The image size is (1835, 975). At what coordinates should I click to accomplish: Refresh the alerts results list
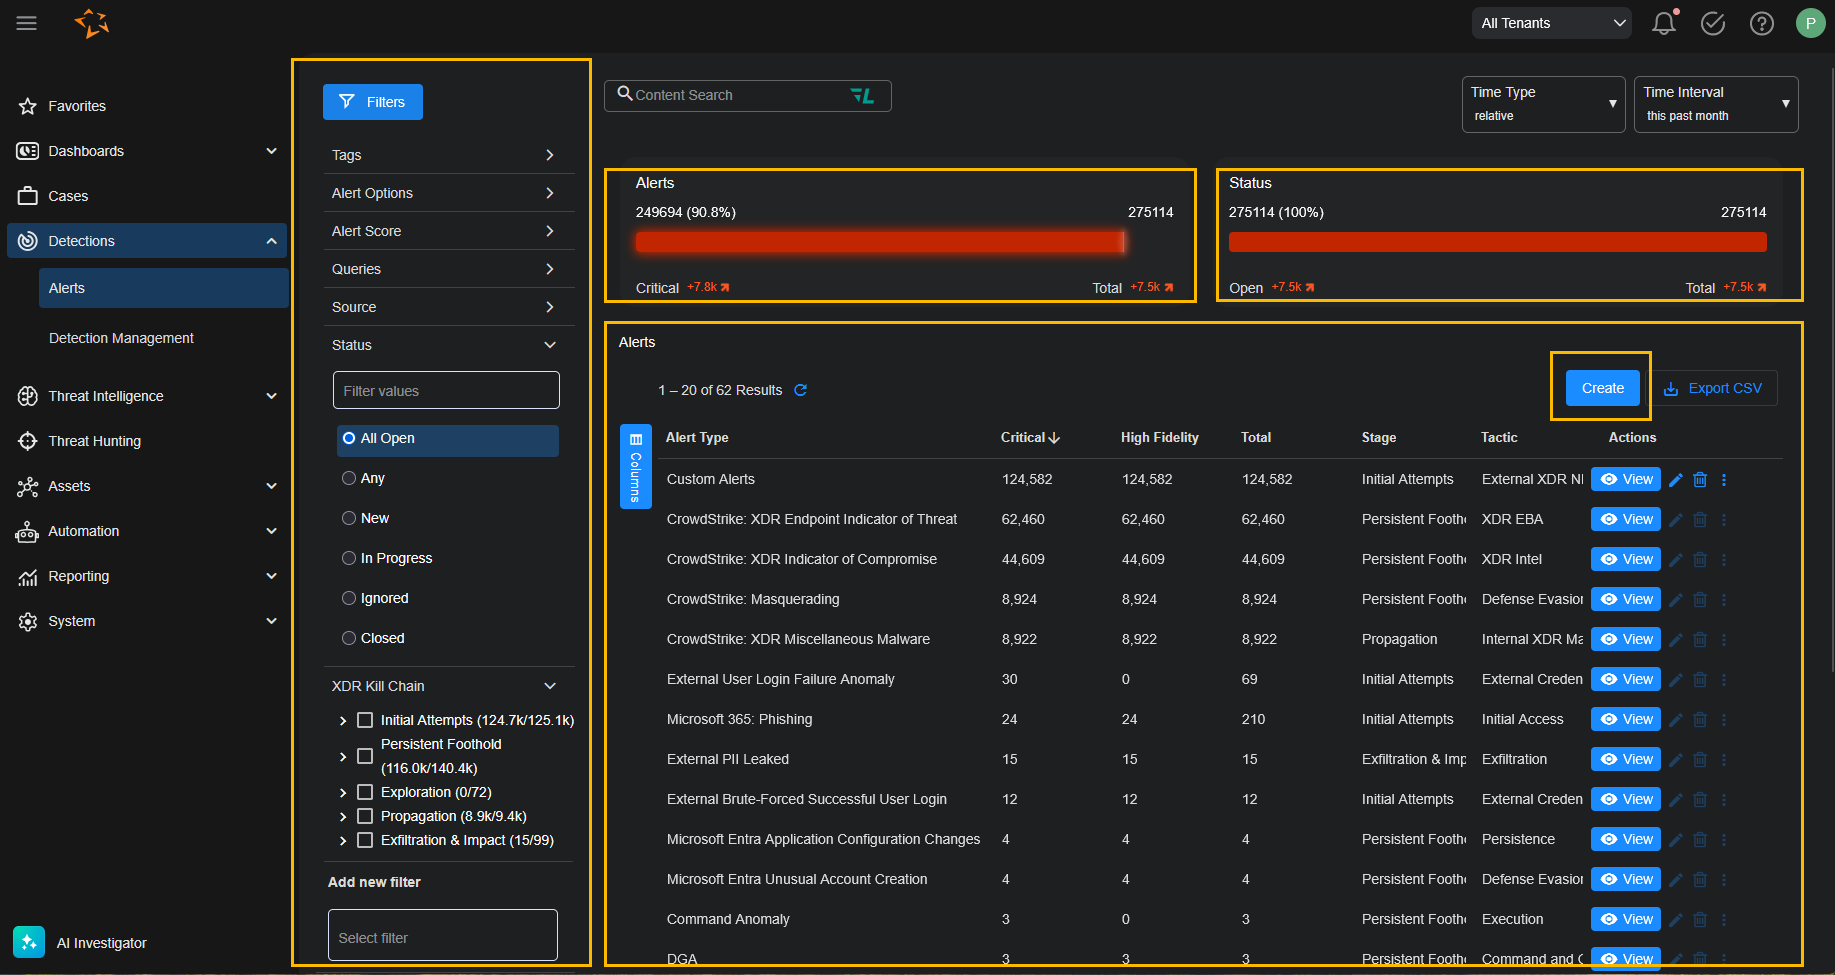tap(800, 390)
